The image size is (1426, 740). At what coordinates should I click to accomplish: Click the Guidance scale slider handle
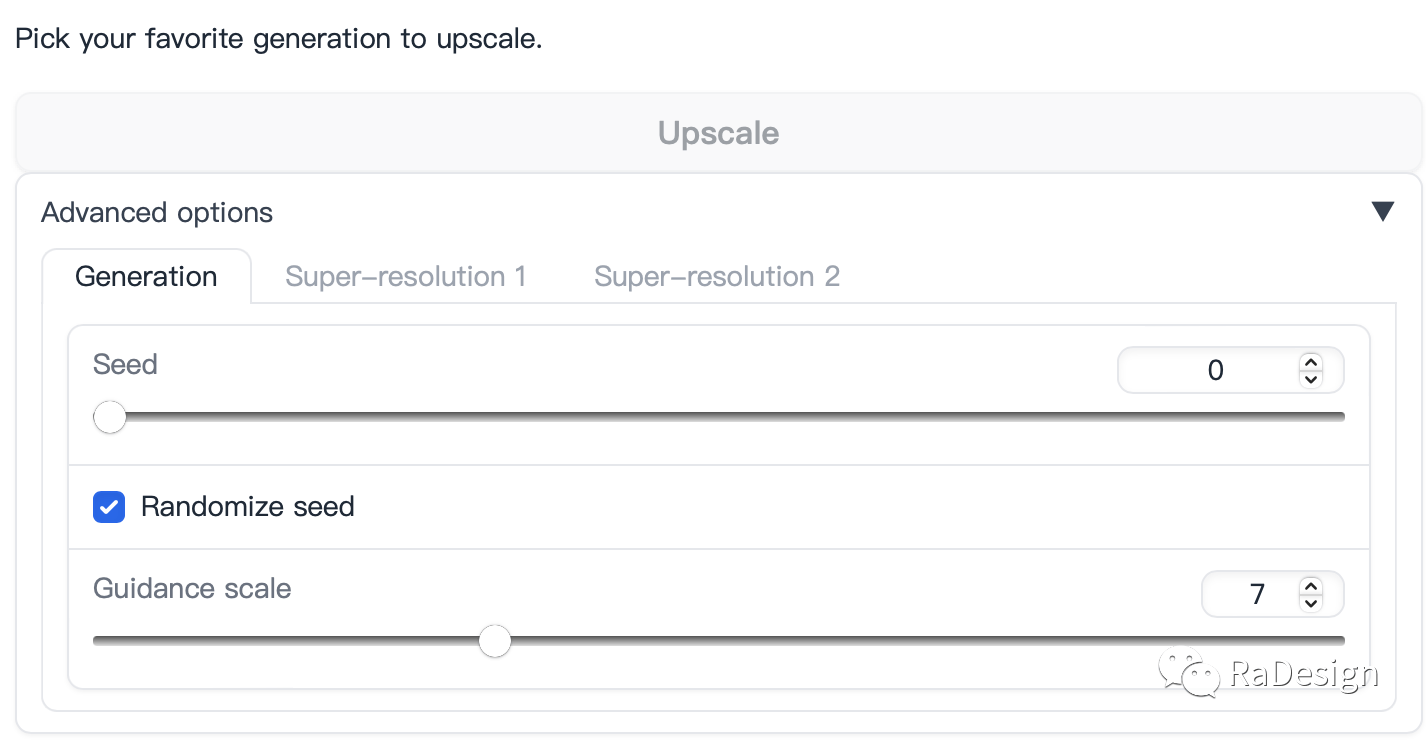point(495,641)
